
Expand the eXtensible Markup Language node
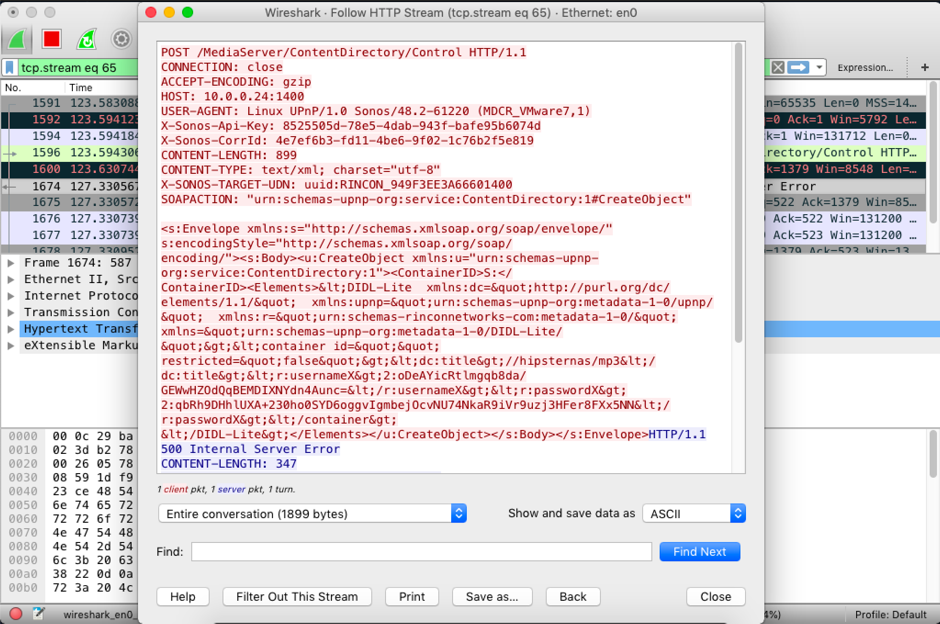[11, 345]
